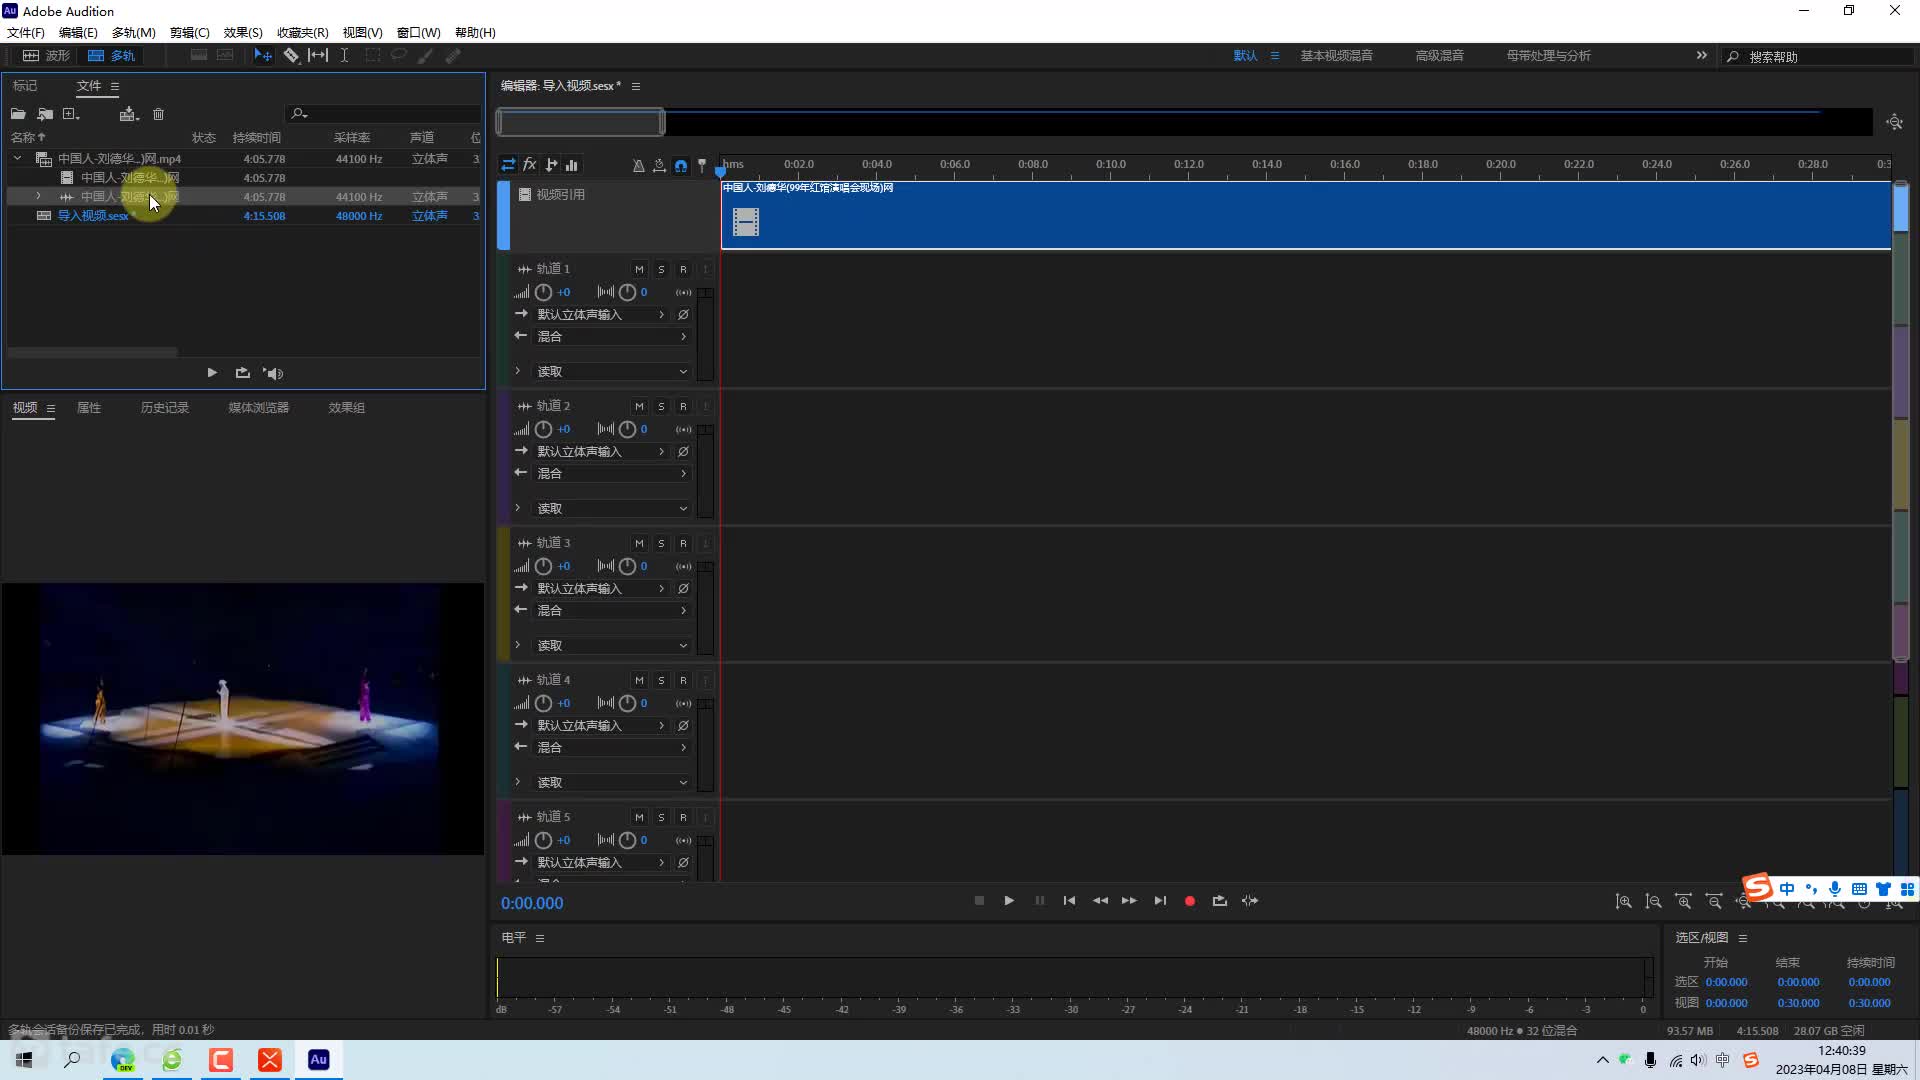Click the zoom navigator icon at right

(x=1894, y=122)
